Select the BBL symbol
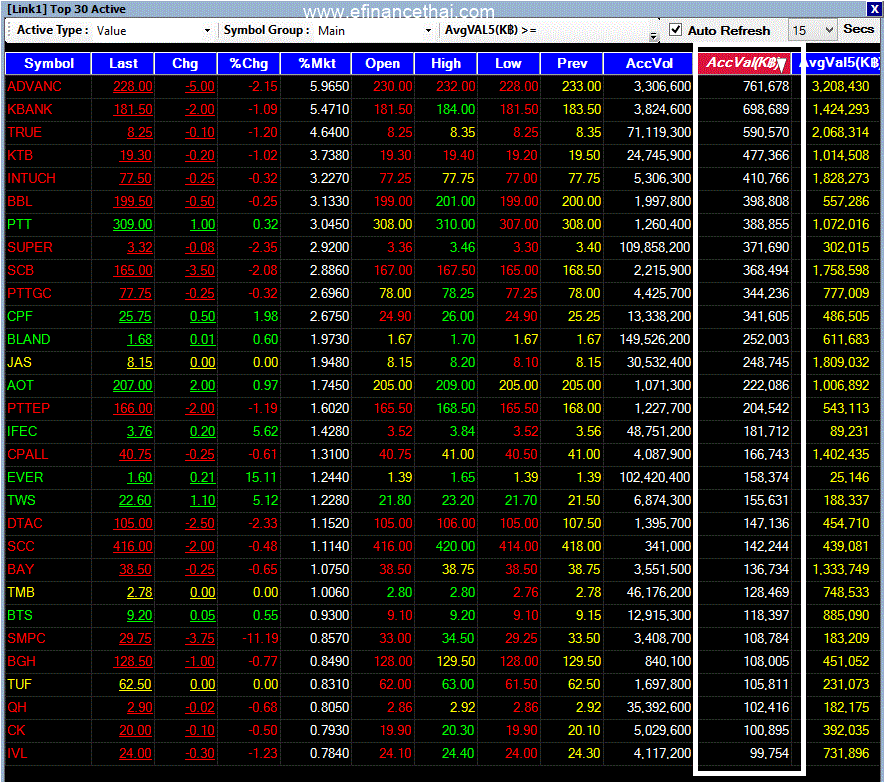 click(20, 201)
